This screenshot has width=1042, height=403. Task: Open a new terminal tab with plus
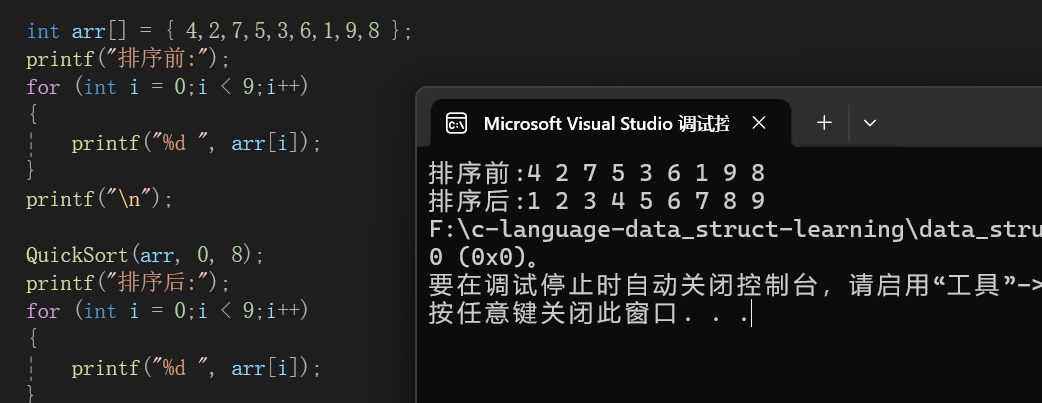[x=824, y=123]
